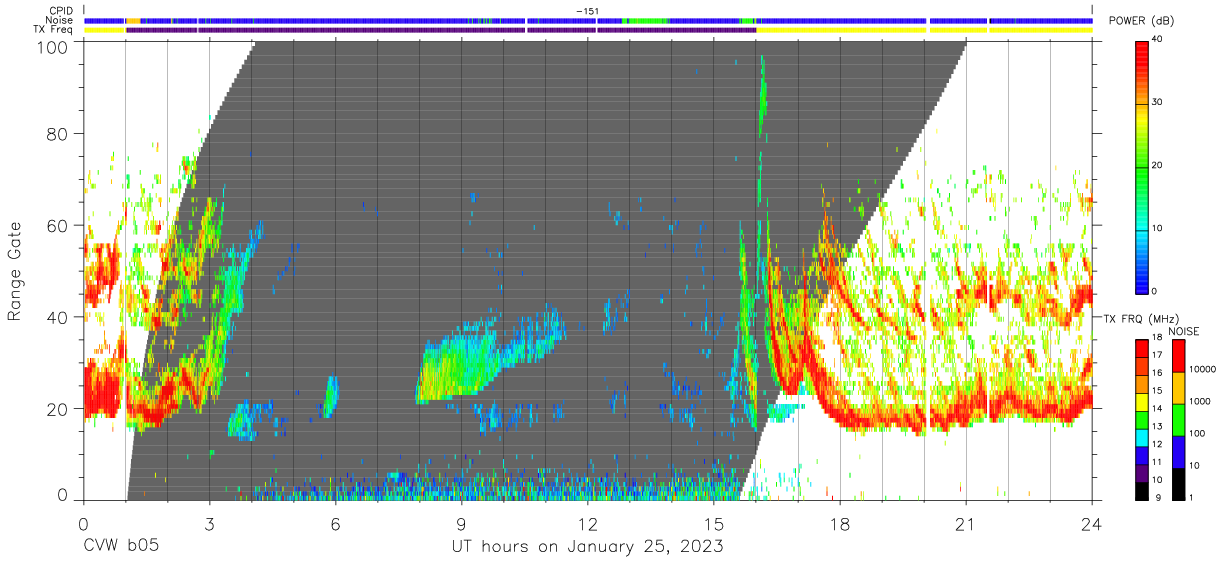This screenshot has width=1228, height=567.
Task: Click the 11 label on the TX FRQ legend
Action: [x=1157, y=463]
